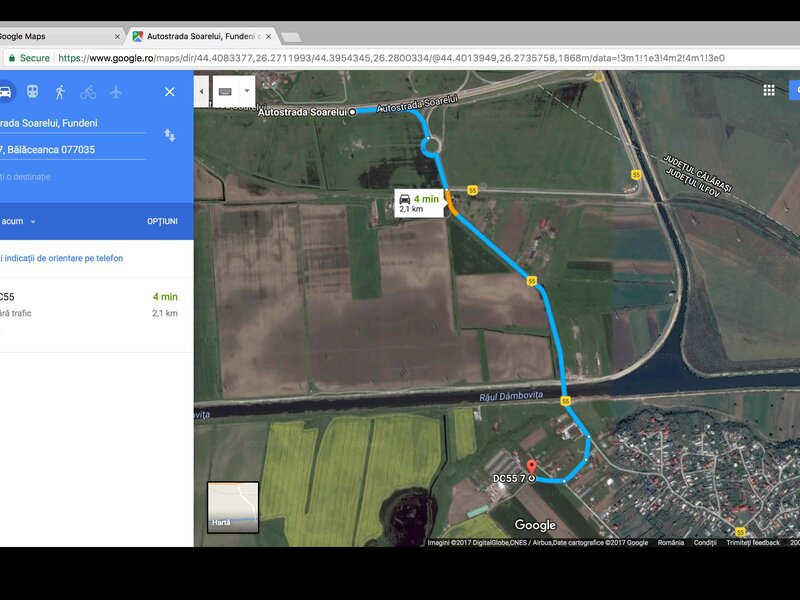800x600 pixels.
Task: Close the directions panel
Action: coord(169,91)
